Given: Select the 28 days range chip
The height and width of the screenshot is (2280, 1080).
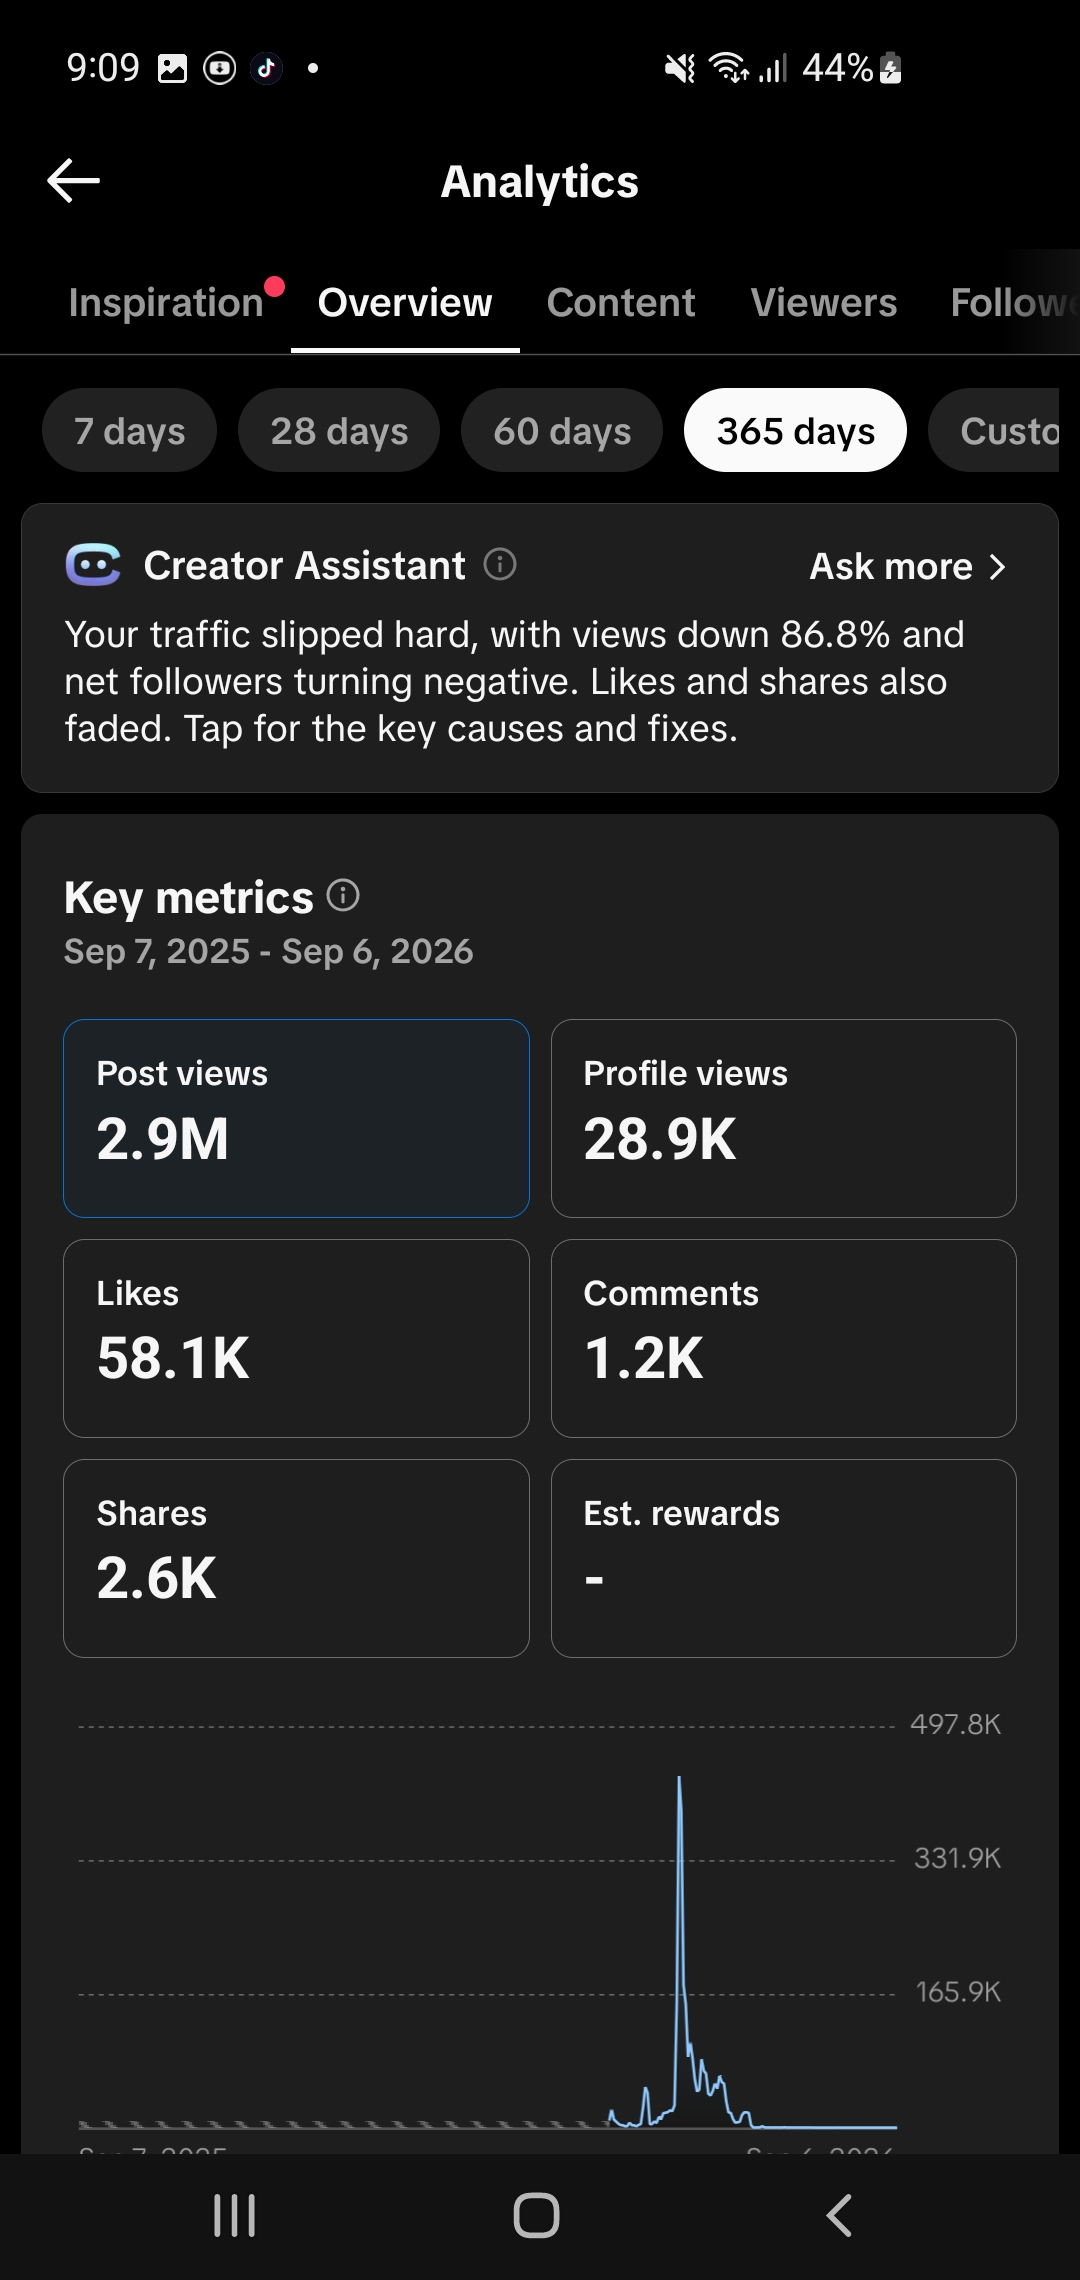Looking at the screenshot, I should (339, 430).
